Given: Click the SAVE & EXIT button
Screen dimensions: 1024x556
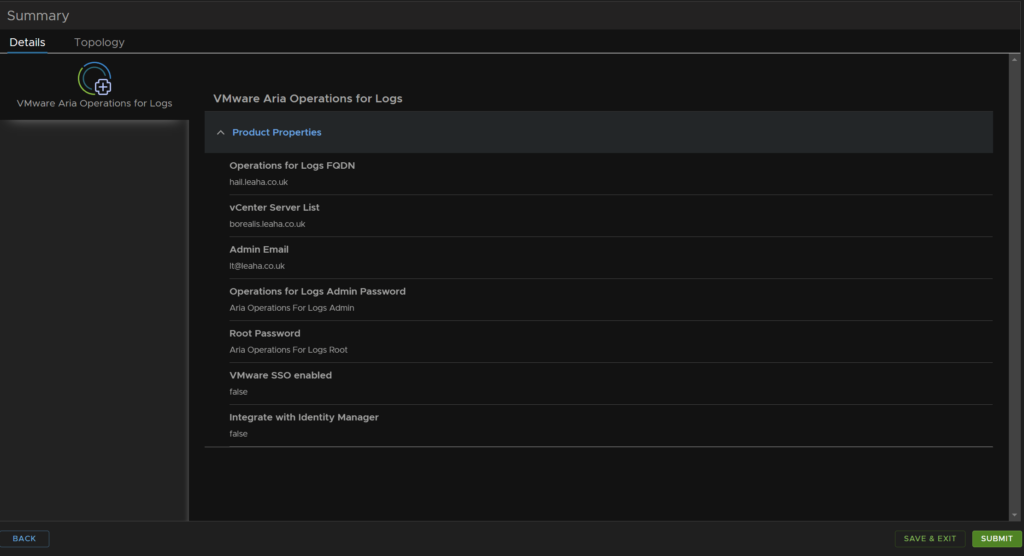Looking at the screenshot, I should tap(930, 538).
